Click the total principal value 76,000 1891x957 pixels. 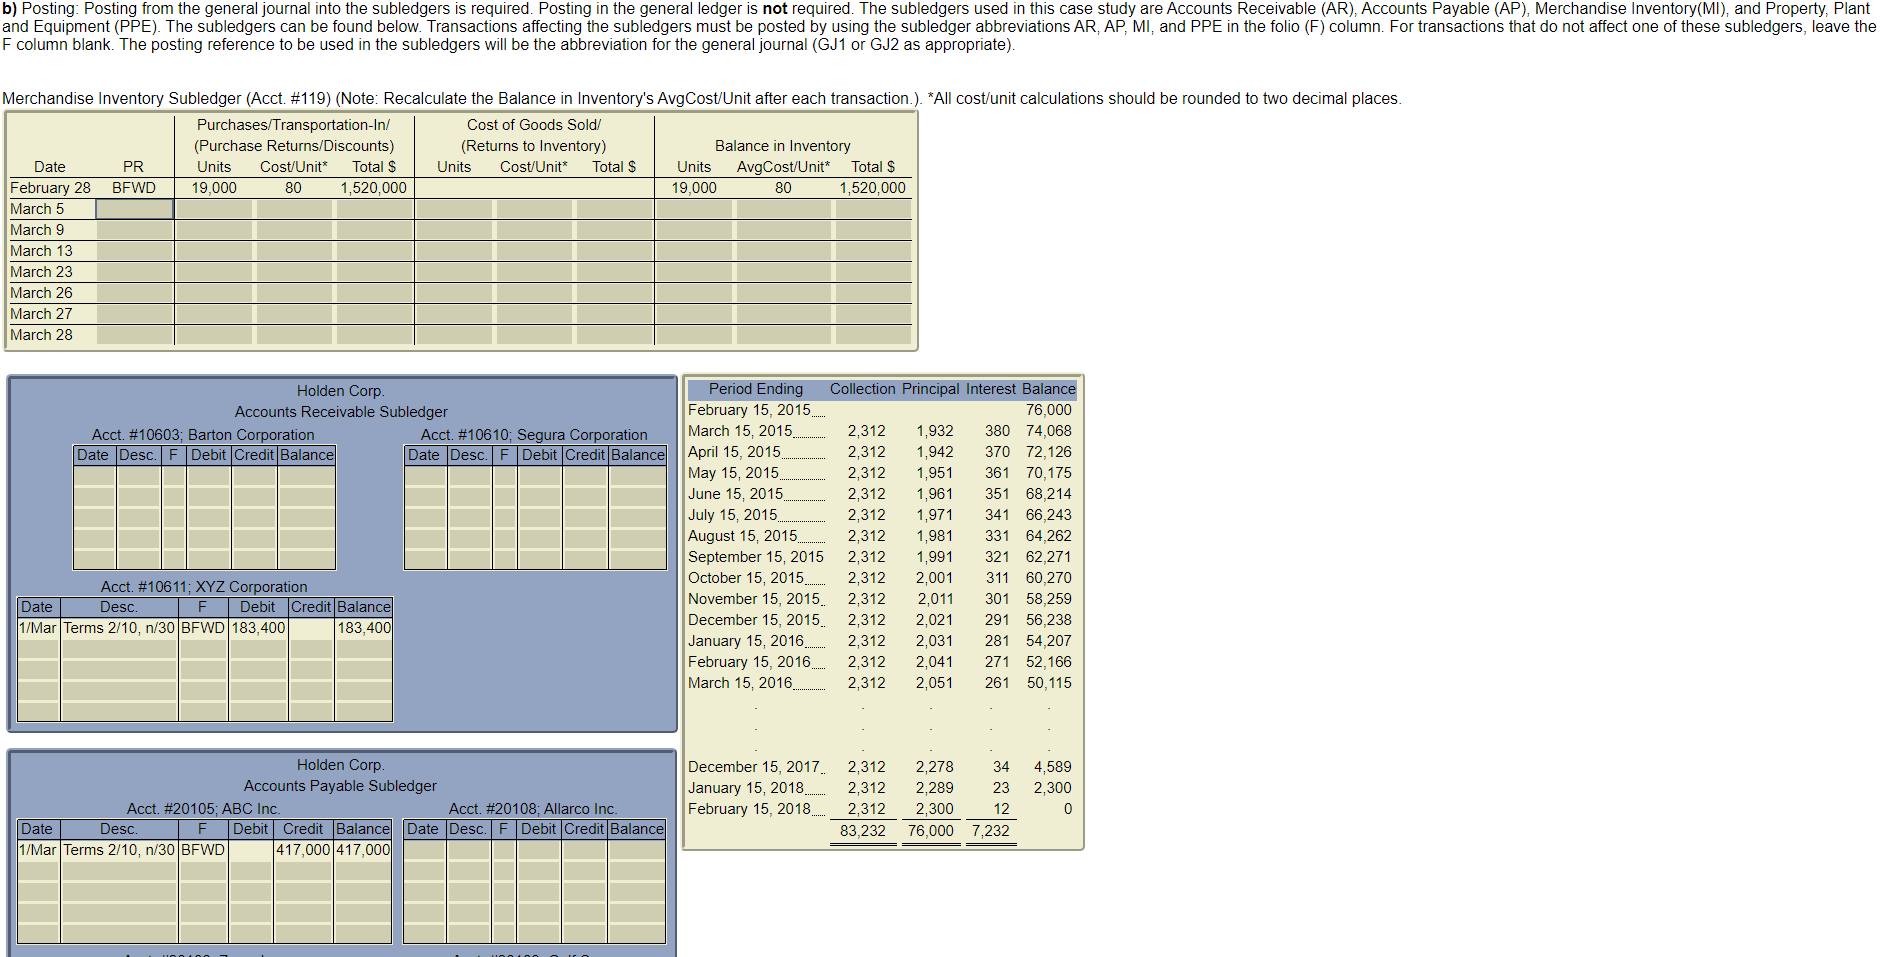click(931, 831)
